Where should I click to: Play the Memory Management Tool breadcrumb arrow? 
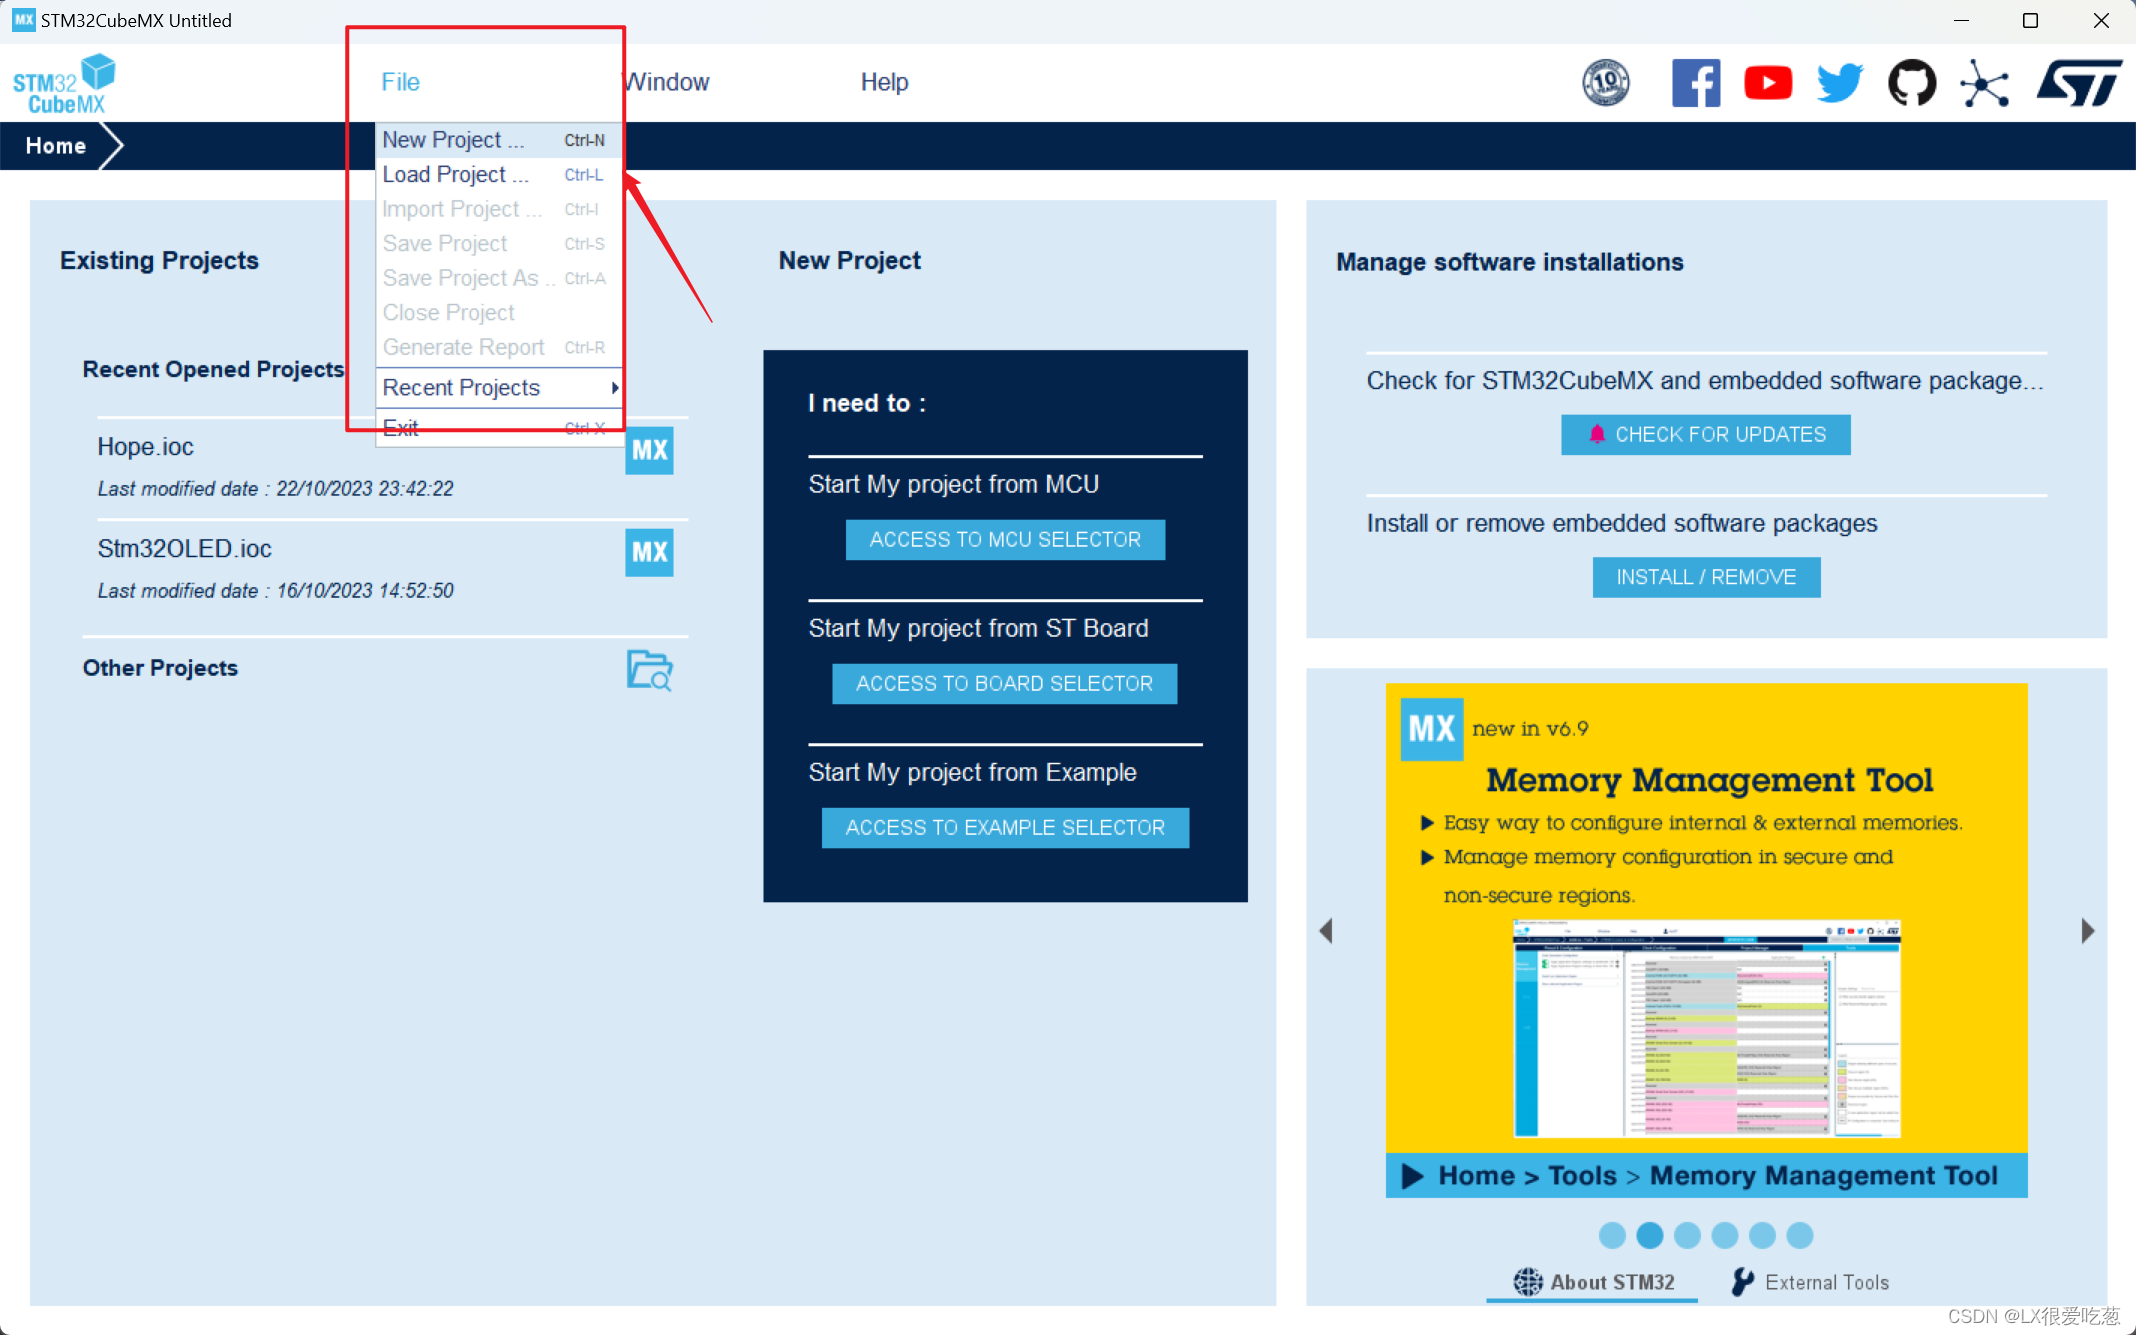click(1412, 1176)
